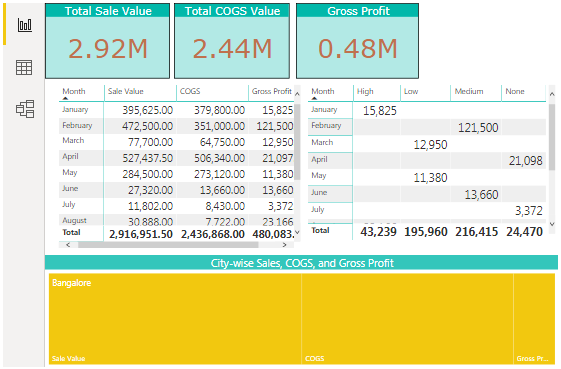Viewport: 561px width, 369px height.
Task: Click Medium value 13,660 in matrix
Action: (481, 195)
